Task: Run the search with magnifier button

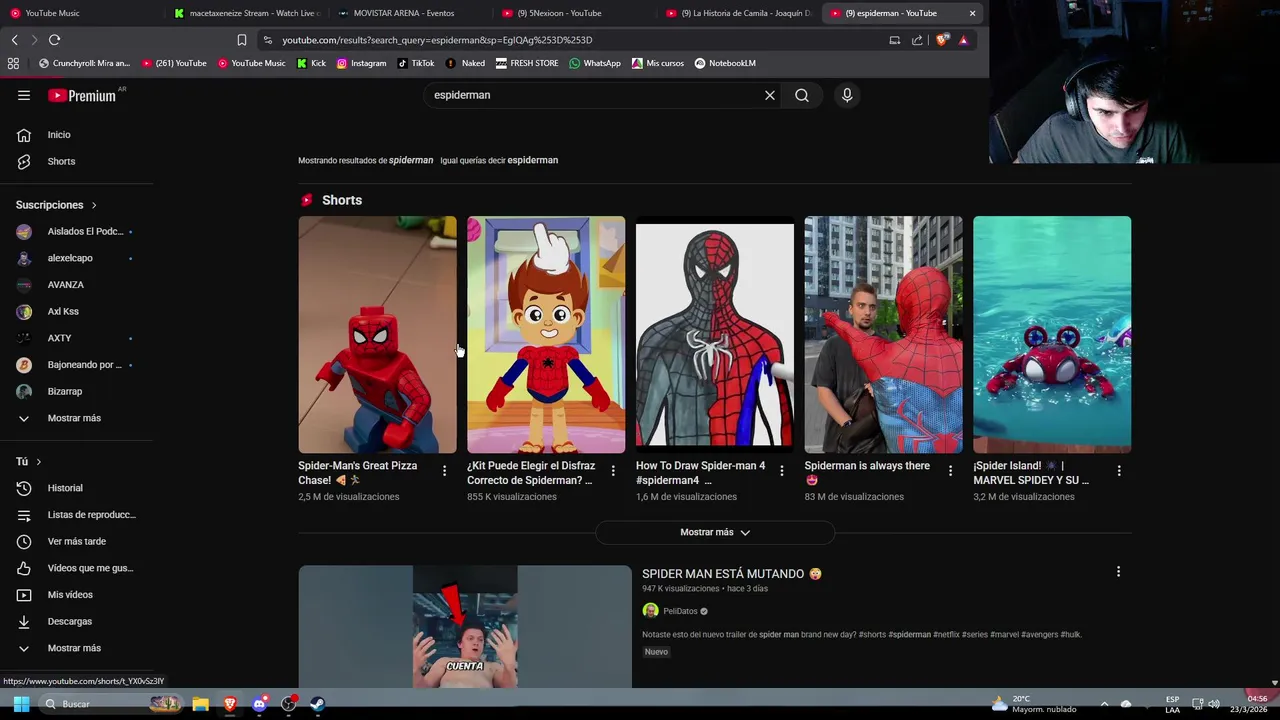Action: coord(802,95)
